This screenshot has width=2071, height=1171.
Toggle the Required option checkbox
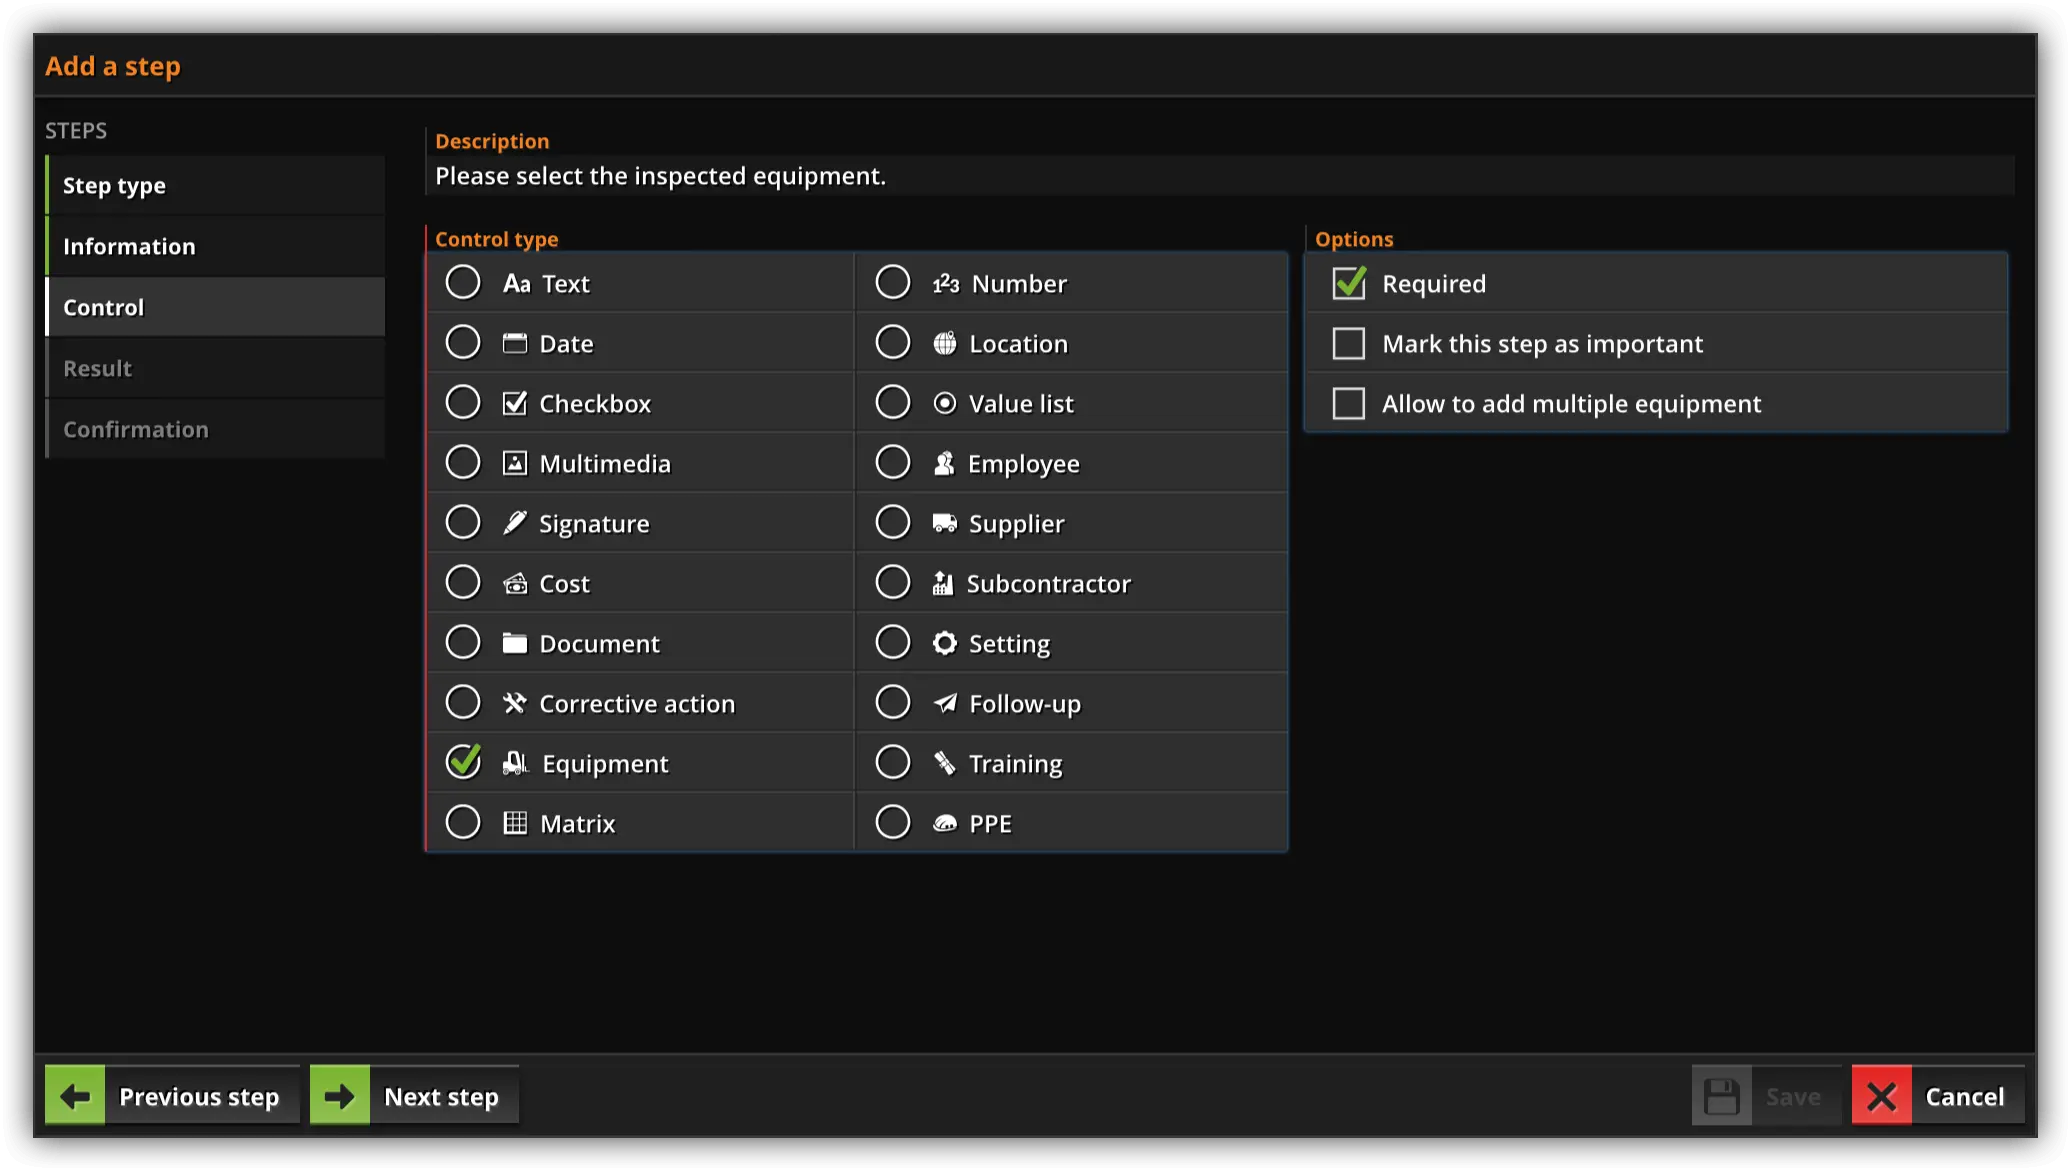(1348, 283)
